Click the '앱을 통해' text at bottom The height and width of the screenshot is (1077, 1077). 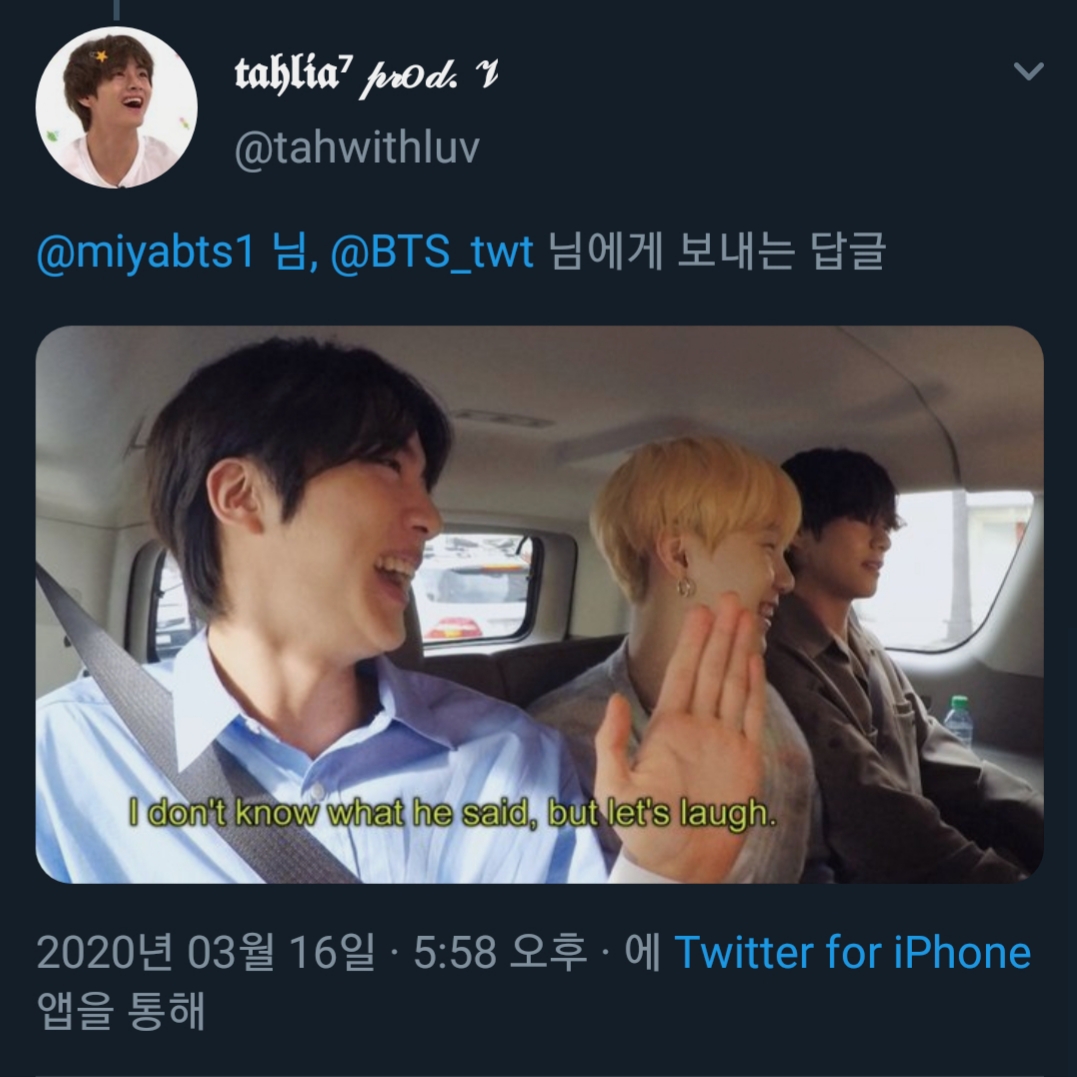pyautogui.click(x=120, y=1012)
